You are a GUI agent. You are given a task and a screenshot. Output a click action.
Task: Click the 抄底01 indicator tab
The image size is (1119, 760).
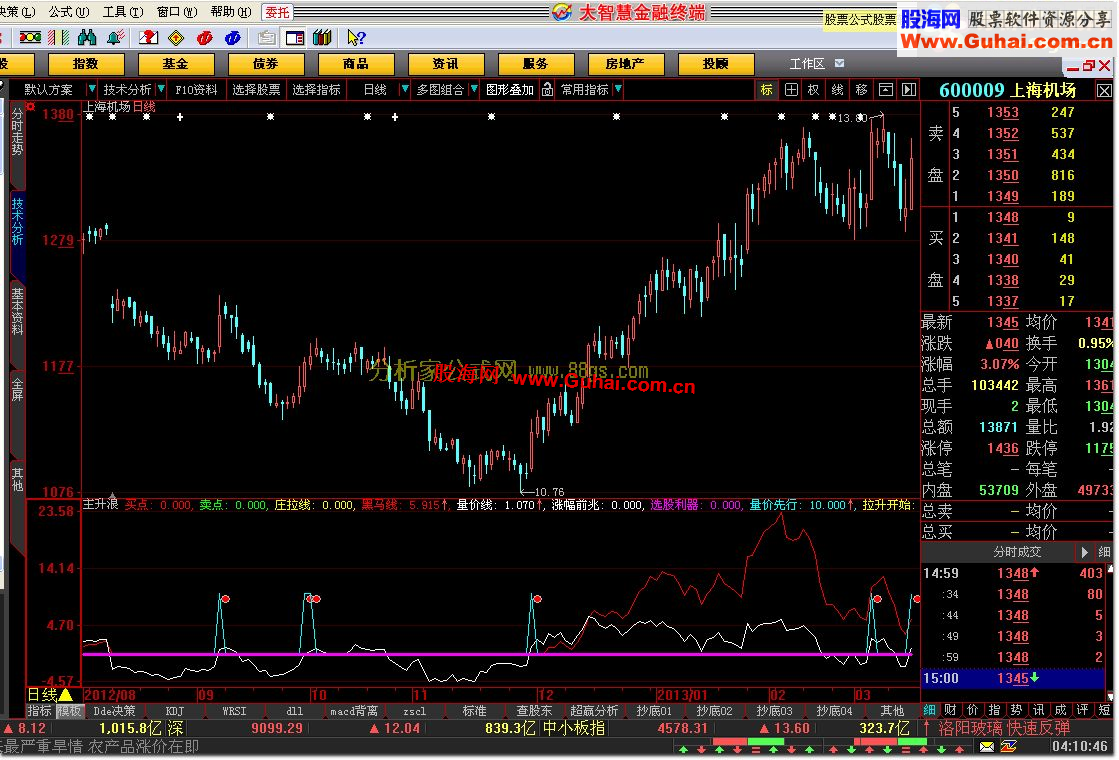pyautogui.click(x=654, y=711)
